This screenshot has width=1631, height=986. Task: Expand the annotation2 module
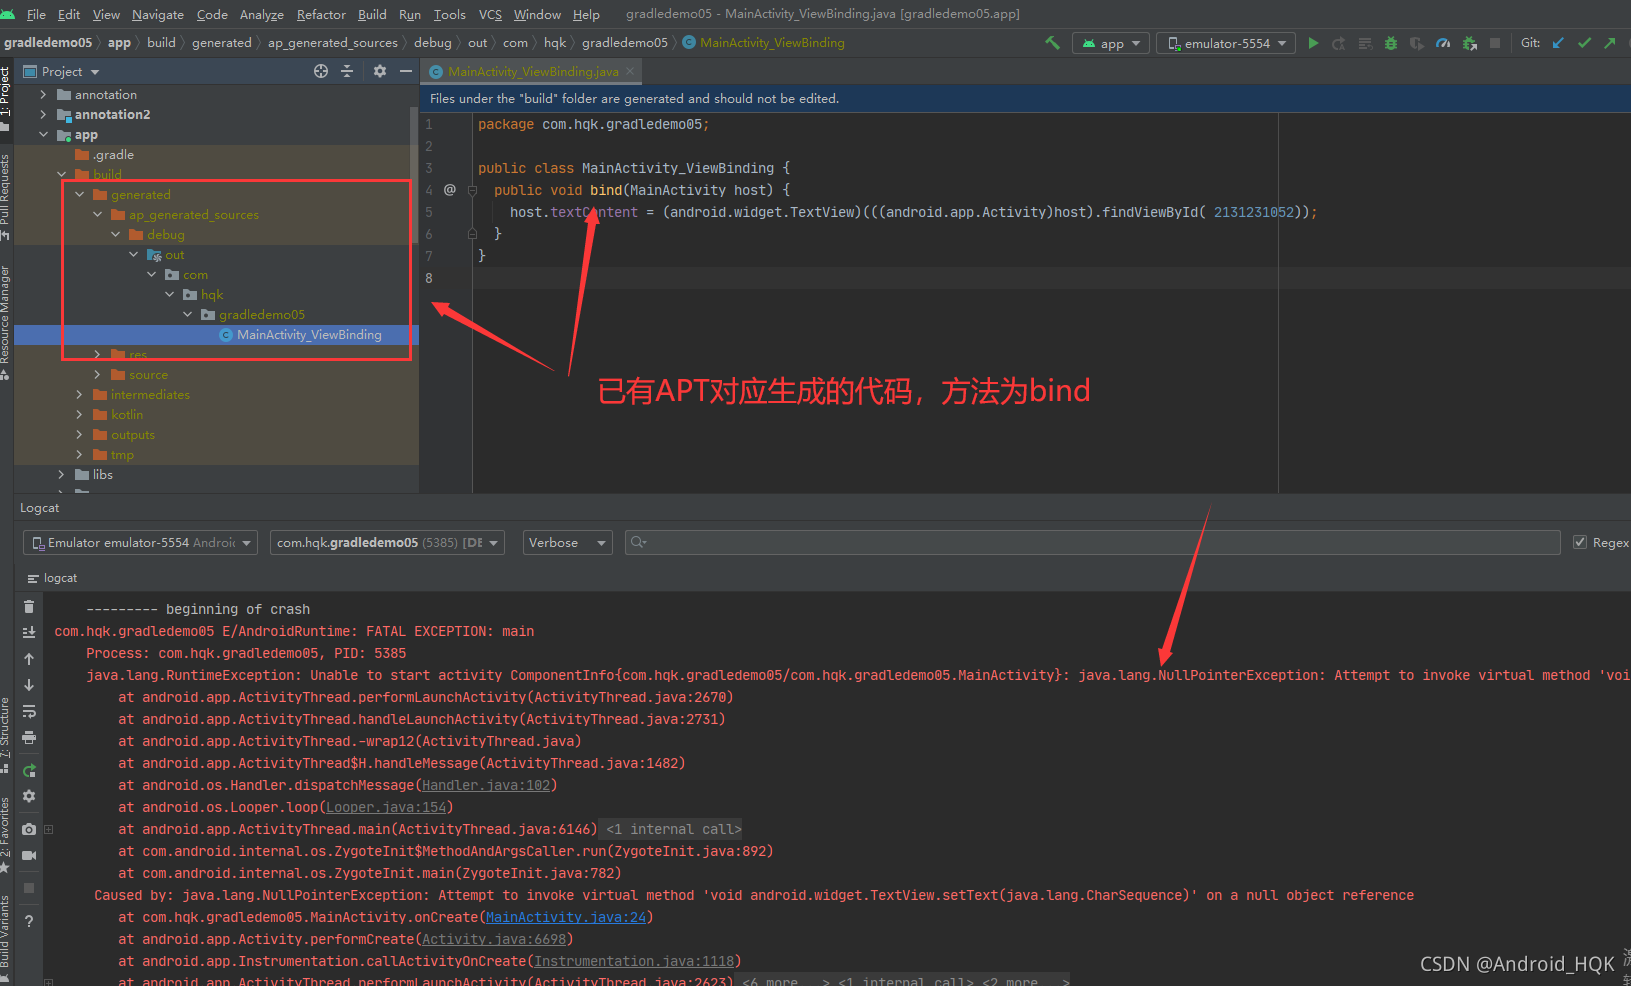(x=43, y=114)
